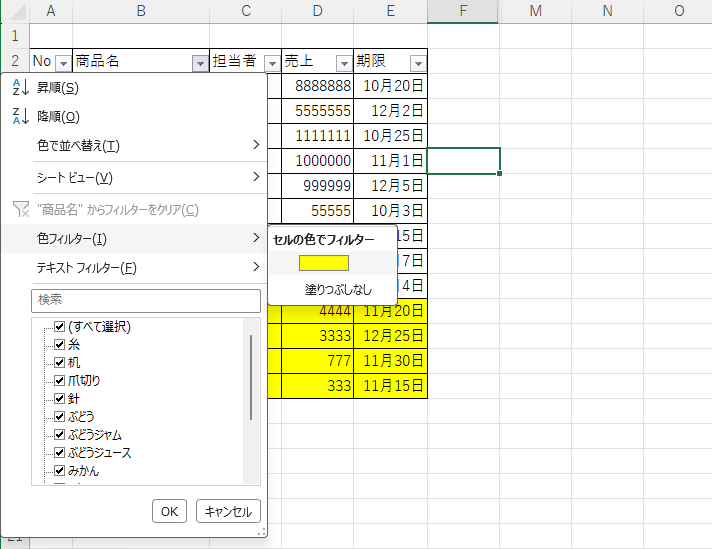Click cell with value 5555555

(317, 111)
